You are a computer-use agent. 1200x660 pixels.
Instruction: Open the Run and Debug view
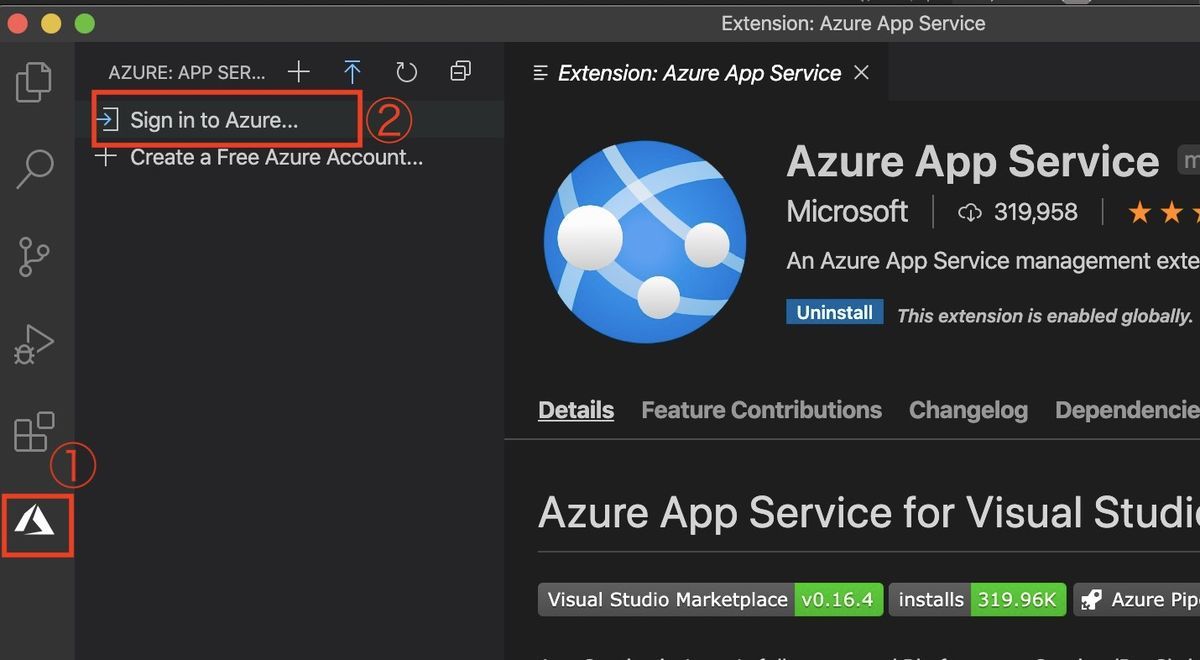(35, 343)
